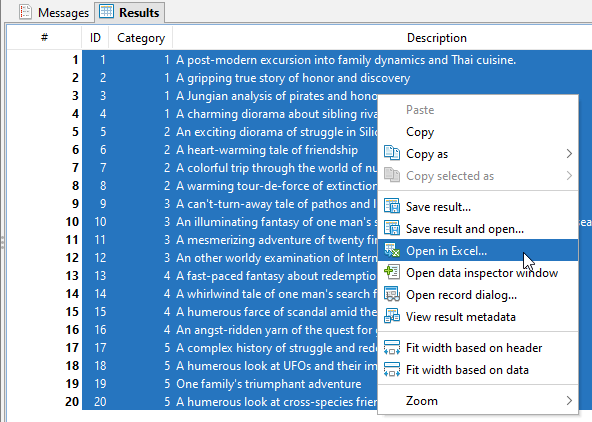Image resolution: width=592 pixels, height=422 pixels.
Task: Select row number 1 header
Action: tap(45, 60)
